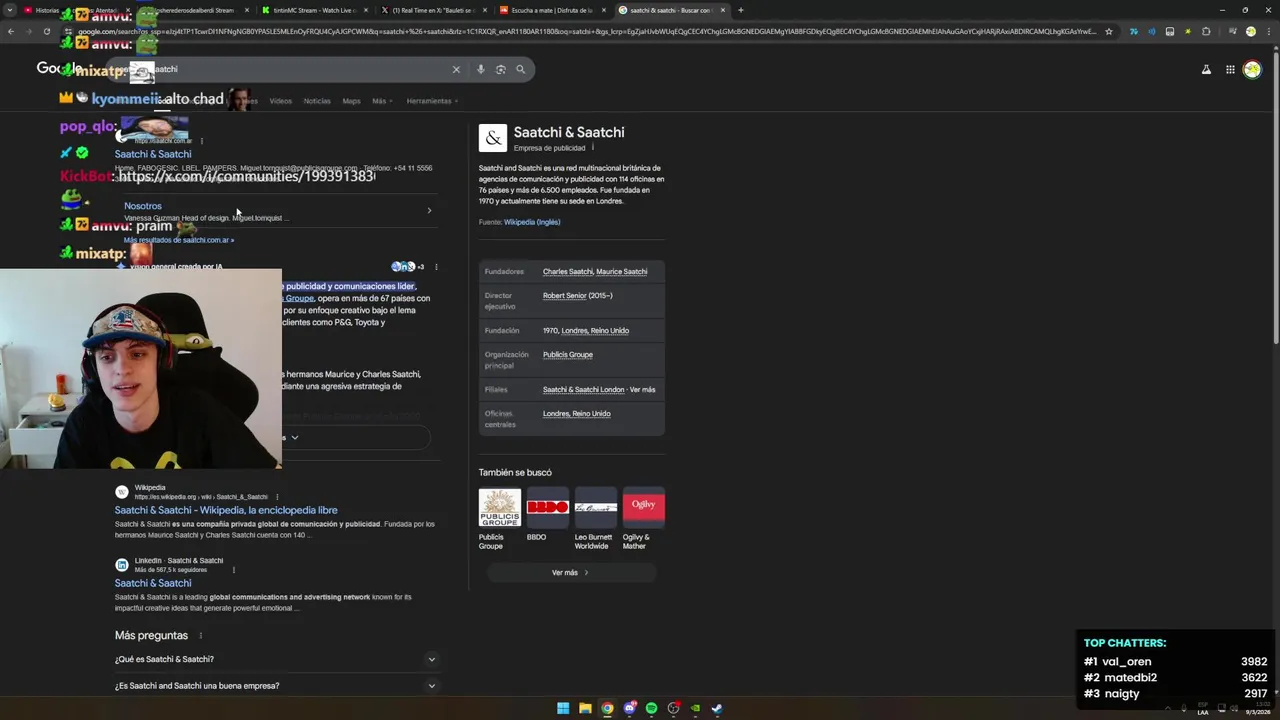The image size is (1280, 720).
Task: Open the Google apps grid
Action: 1230,69
